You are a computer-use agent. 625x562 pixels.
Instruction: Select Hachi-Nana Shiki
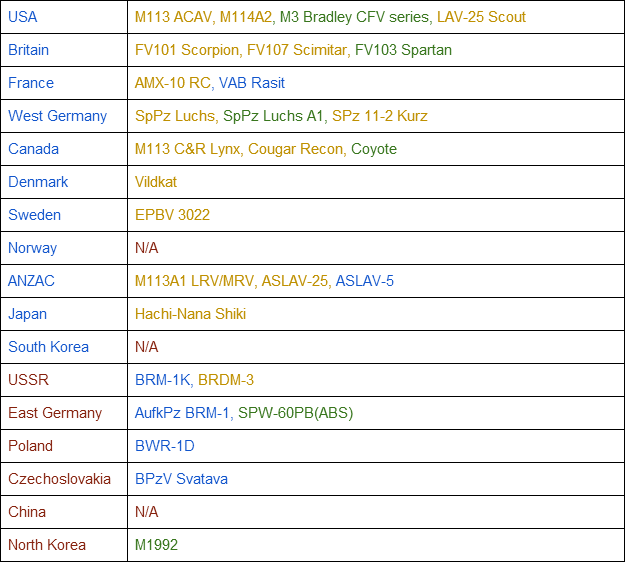point(190,314)
